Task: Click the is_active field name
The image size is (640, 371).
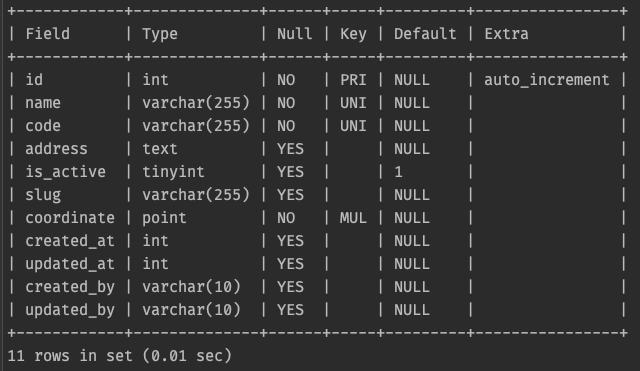Action: pos(65,172)
